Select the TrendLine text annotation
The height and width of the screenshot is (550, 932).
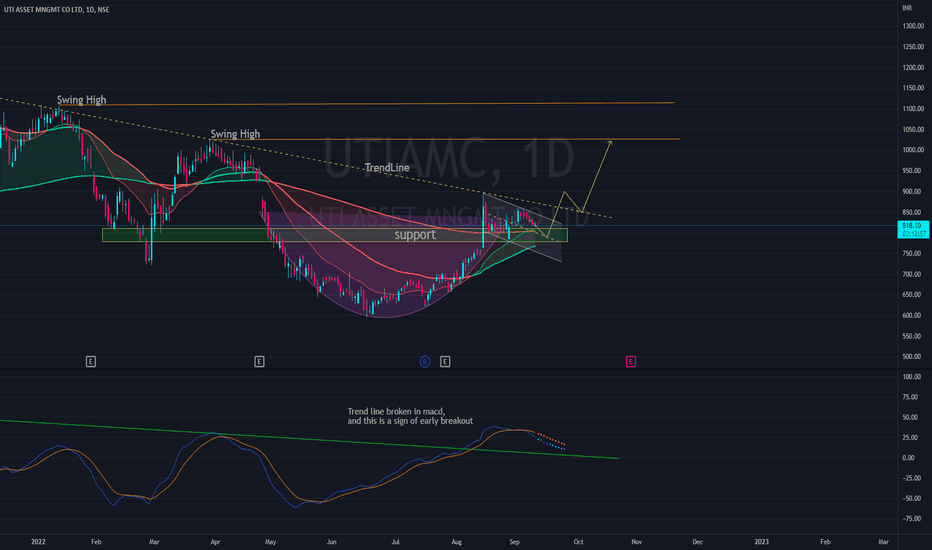(387, 168)
